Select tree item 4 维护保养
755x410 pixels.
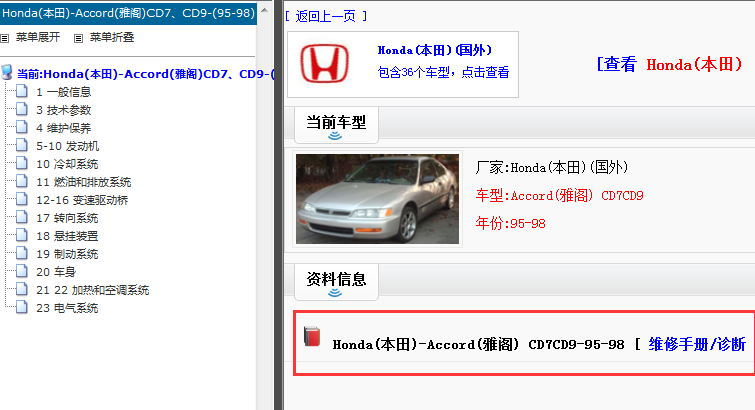64,128
